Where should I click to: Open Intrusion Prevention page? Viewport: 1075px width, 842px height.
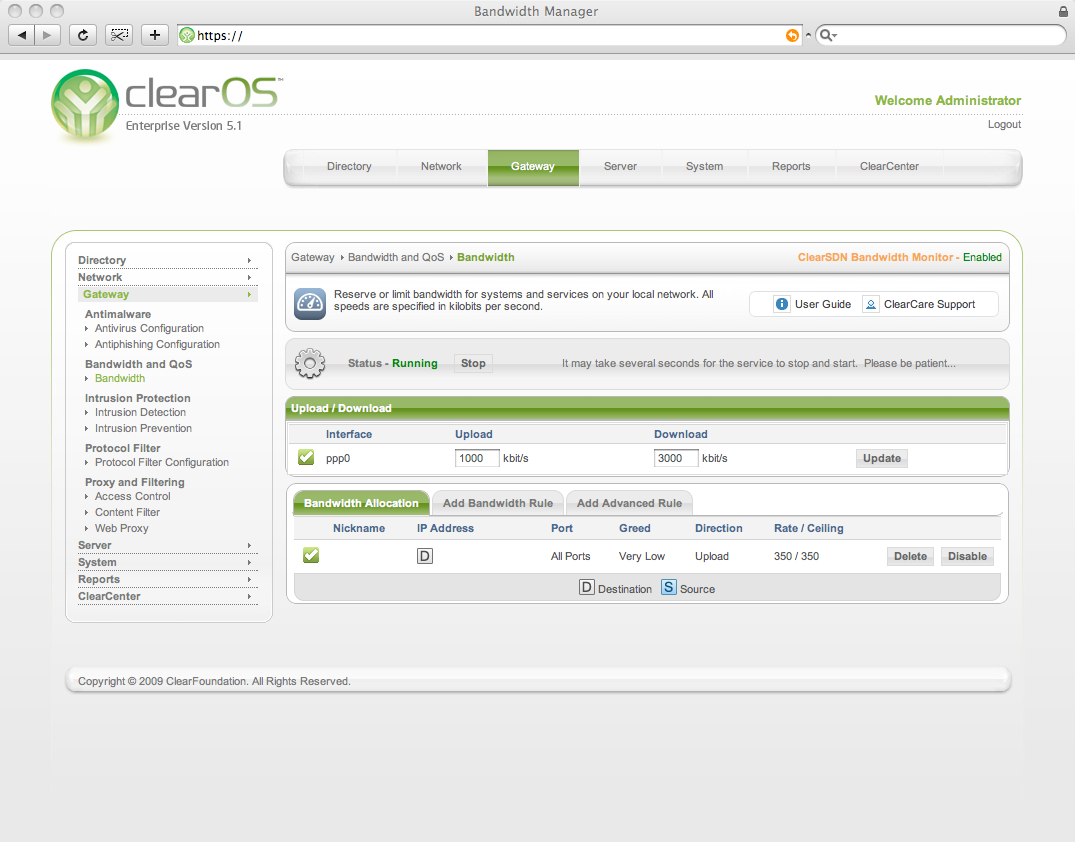[143, 429]
